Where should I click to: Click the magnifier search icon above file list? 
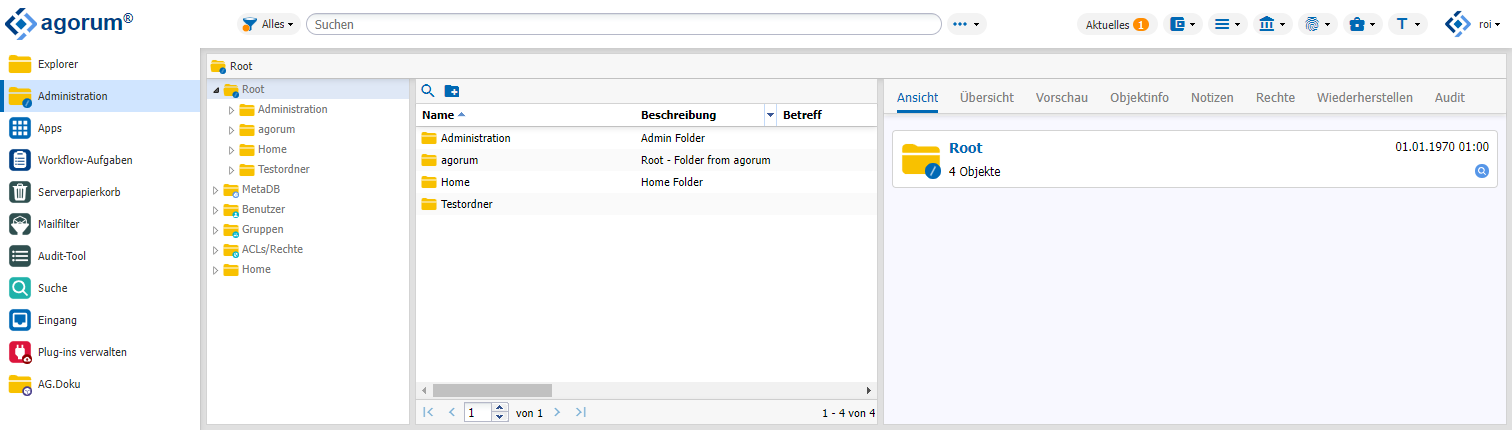[x=428, y=91]
